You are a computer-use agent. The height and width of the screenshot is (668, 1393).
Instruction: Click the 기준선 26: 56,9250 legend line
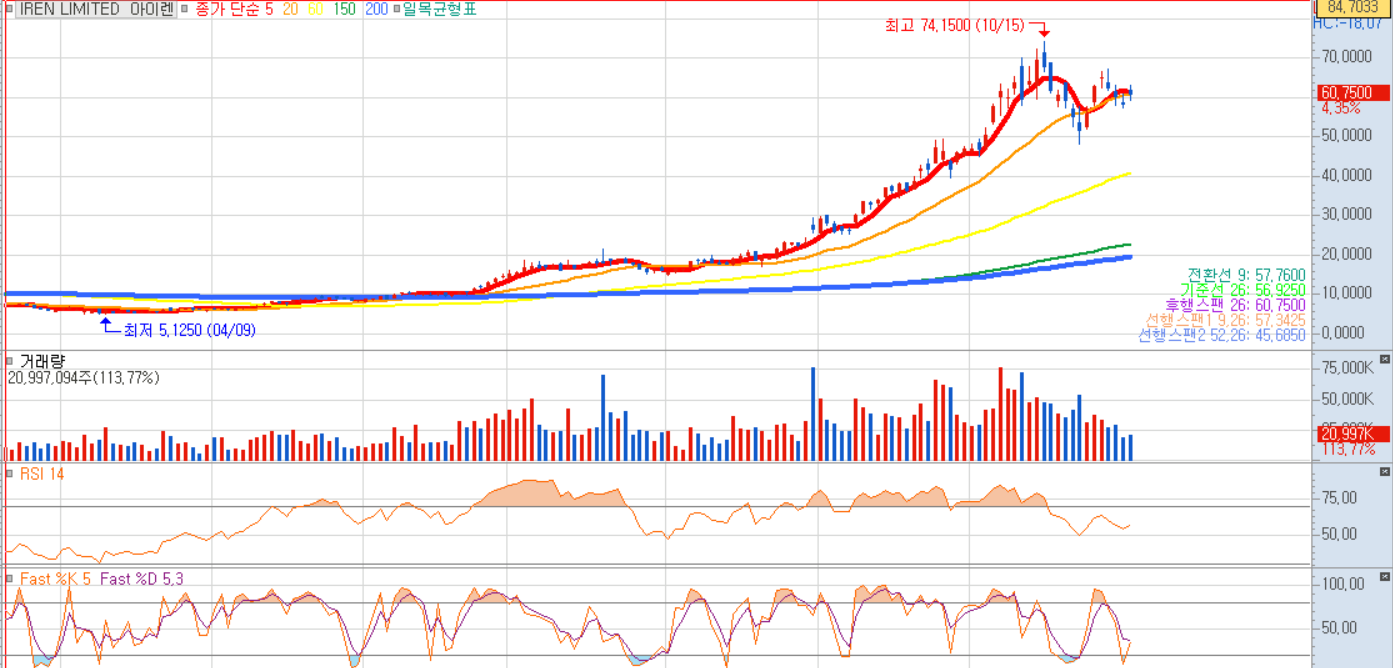click(x=1243, y=289)
